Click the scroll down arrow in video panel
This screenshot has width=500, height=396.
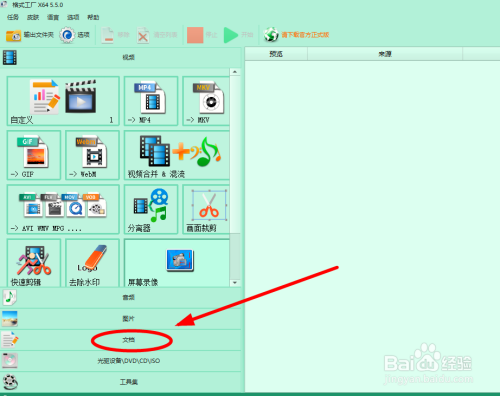coord(235,283)
